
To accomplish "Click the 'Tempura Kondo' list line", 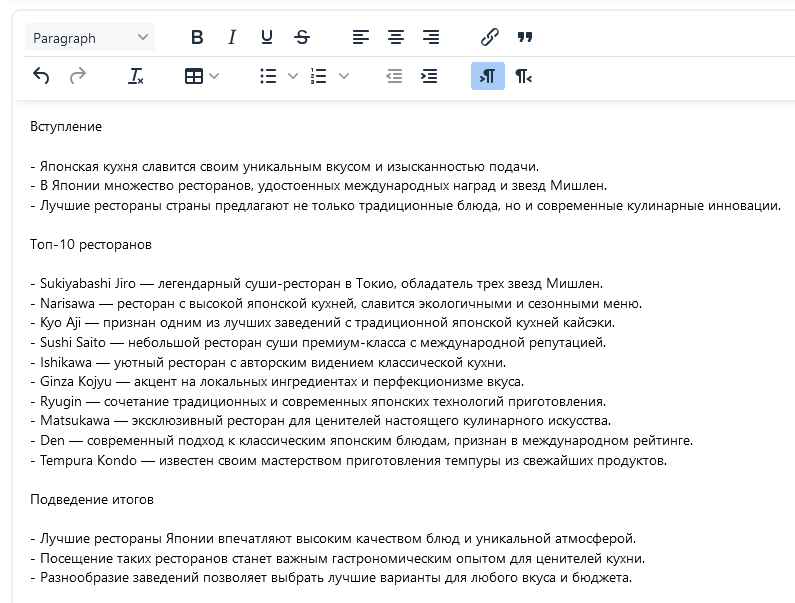I will [349, 460].
